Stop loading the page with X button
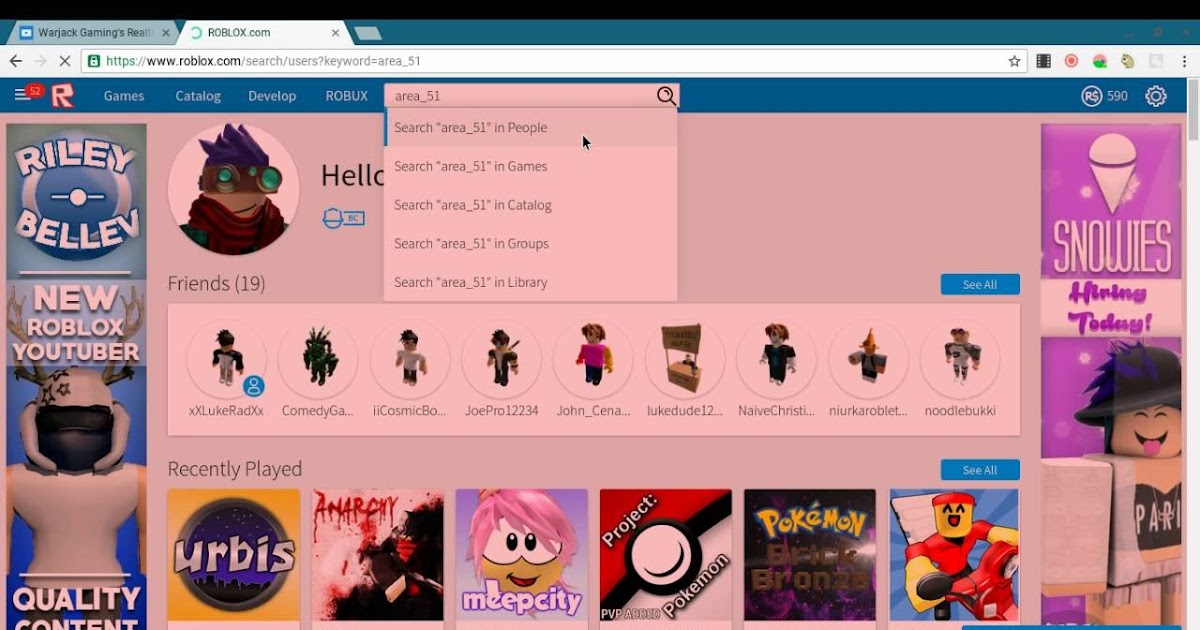The image size is (1200, 630). point(64,61)
